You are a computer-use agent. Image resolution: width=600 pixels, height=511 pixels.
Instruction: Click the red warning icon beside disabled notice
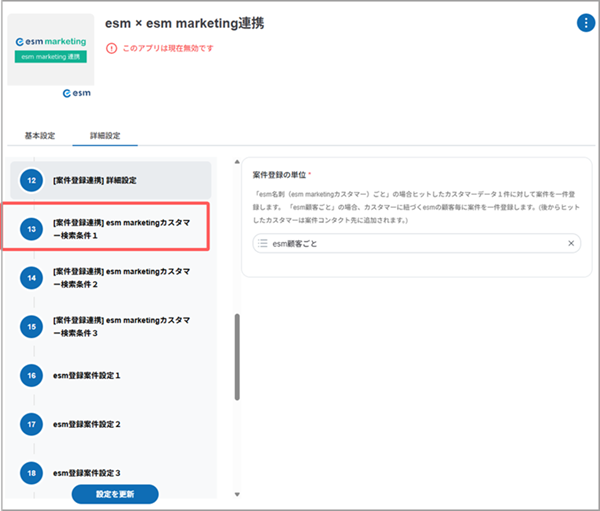coord(111,48)
